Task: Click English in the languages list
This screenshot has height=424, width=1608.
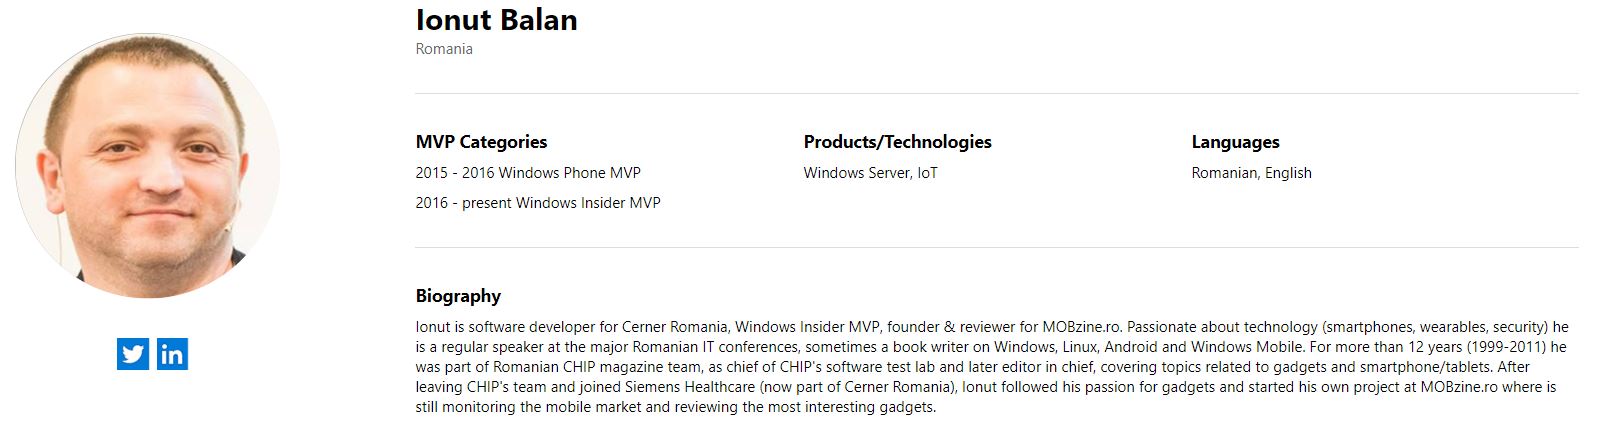Action: [1288, 173]
